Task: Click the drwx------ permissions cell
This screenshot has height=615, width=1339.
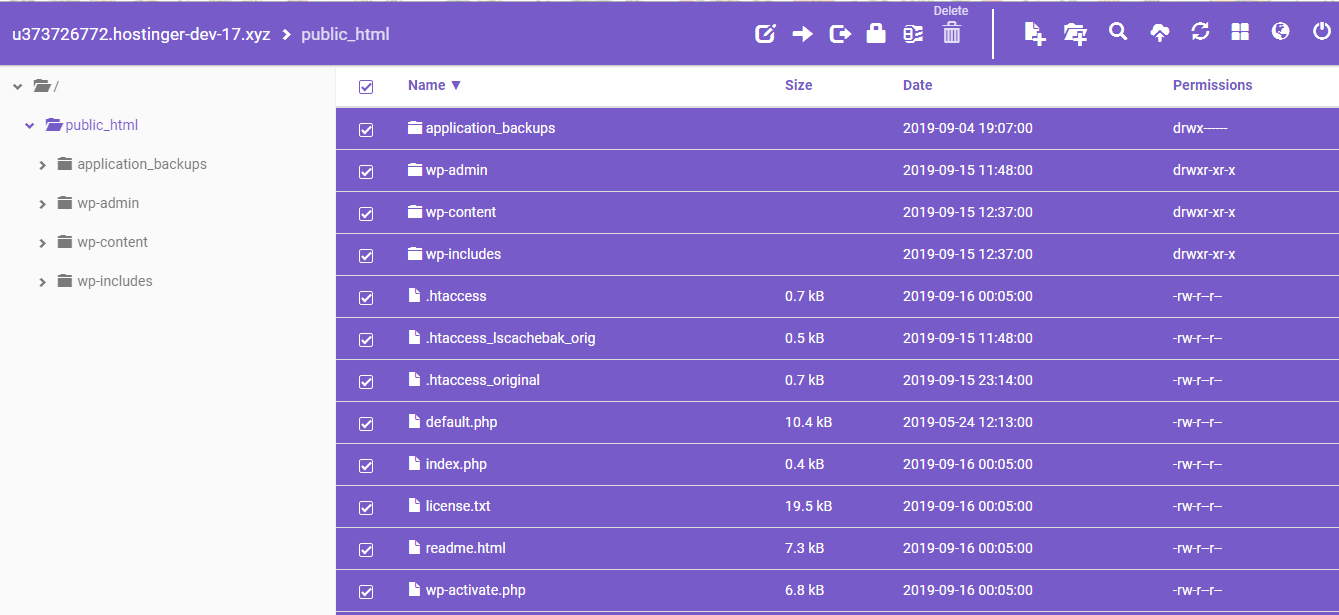Action: click(1199, 128)
